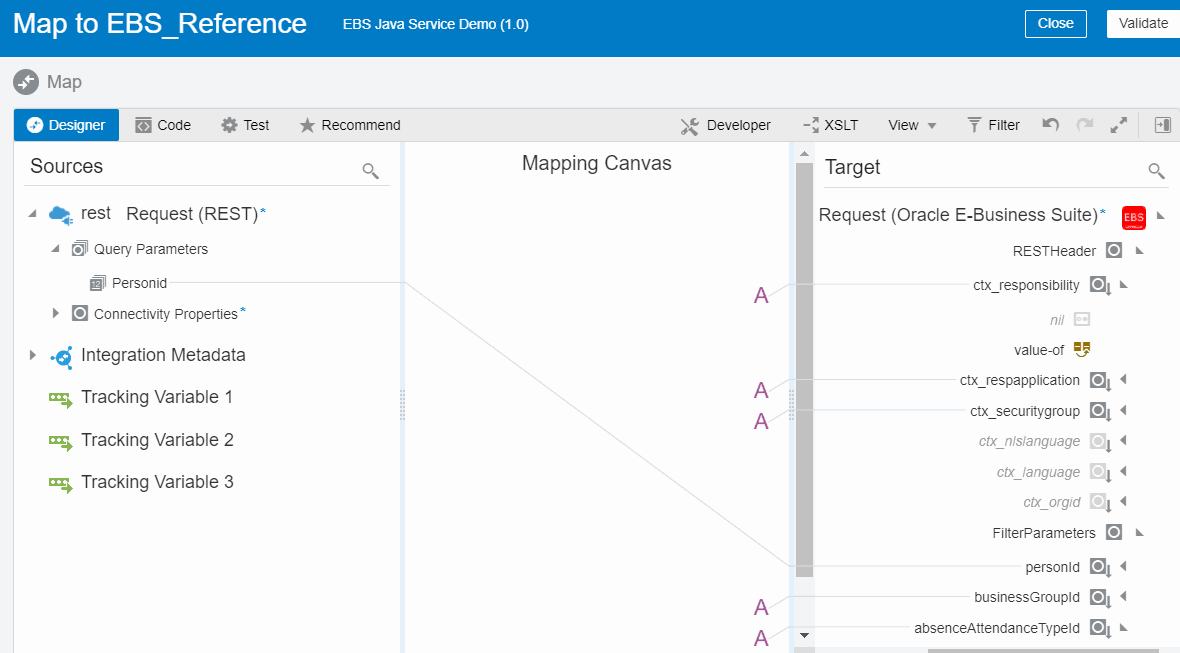Viewport: 1180px width, 653px height.
Task: Click the EBS adapter icon on Request
Action: (1134, 217)
